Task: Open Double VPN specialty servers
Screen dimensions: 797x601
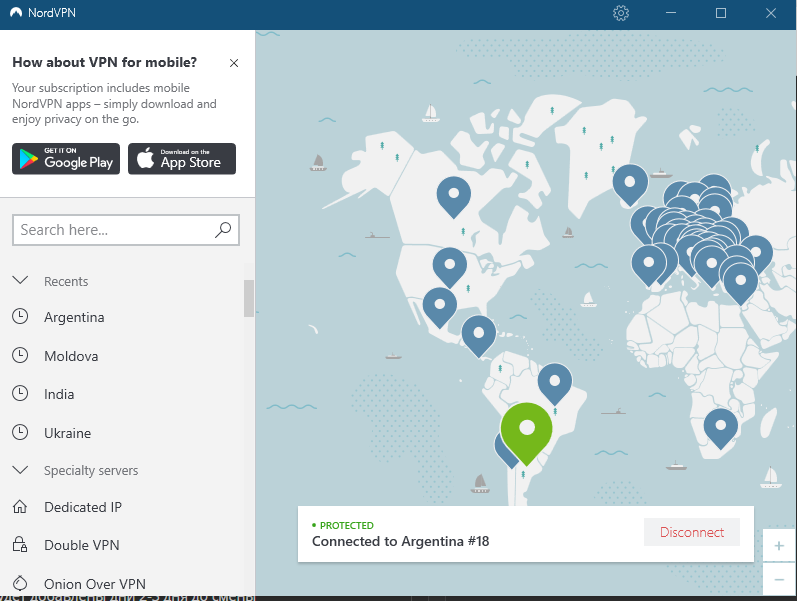Action: tap(82, 545)
